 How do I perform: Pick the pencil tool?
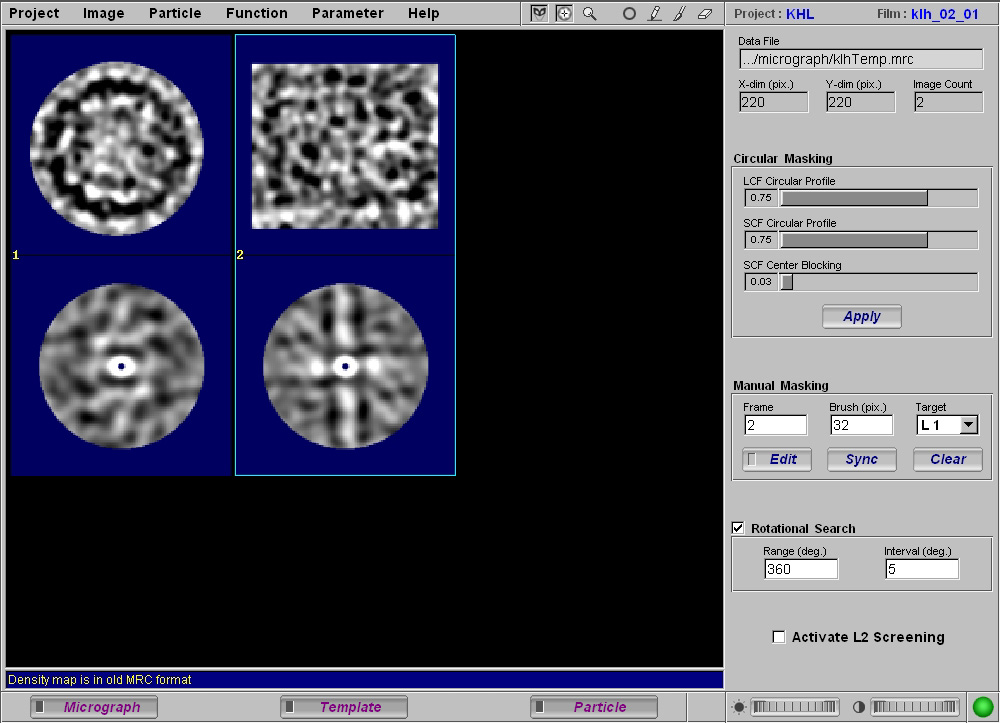pyautogui.click(x=655, y=14)
